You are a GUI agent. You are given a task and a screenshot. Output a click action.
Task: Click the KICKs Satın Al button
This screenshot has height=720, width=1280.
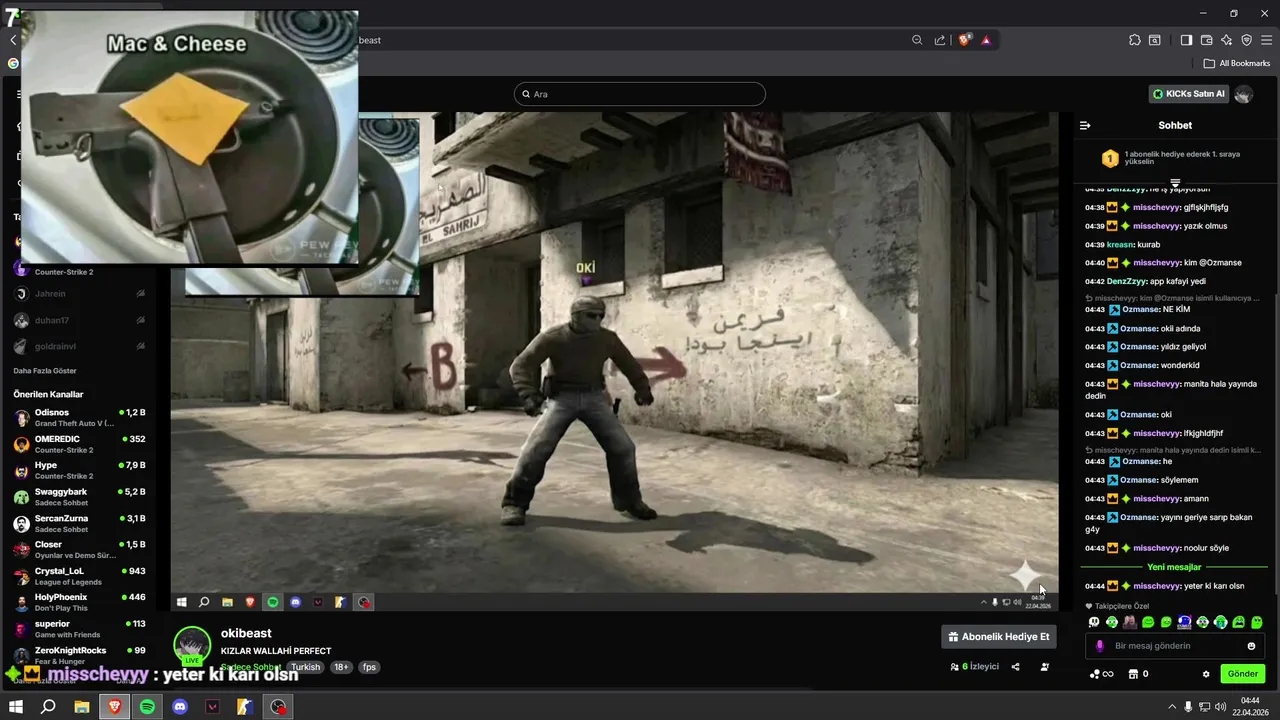pyautogui.click(x=1188, y=94)
